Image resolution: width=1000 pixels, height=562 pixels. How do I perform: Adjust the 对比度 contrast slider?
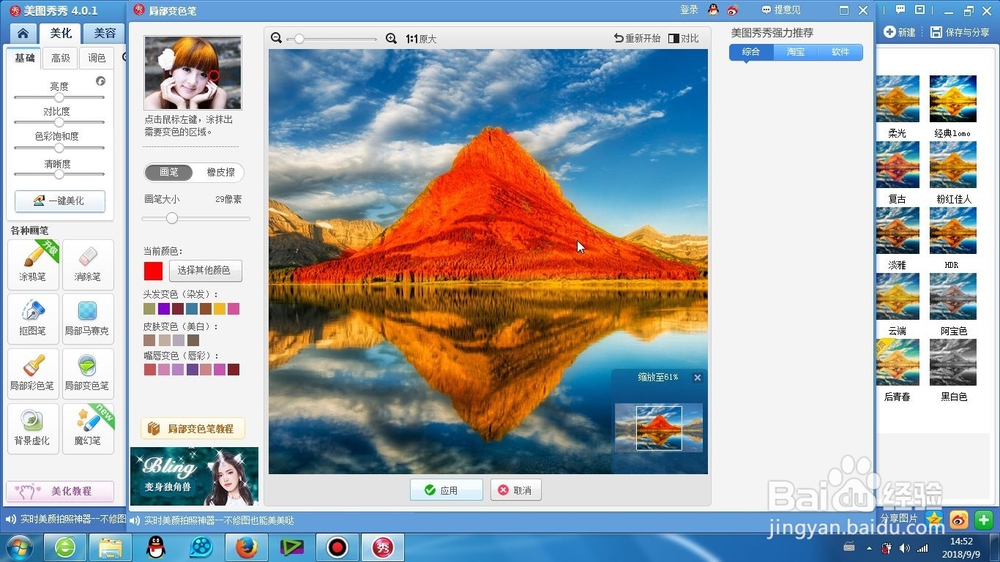(x=59, y=122)
